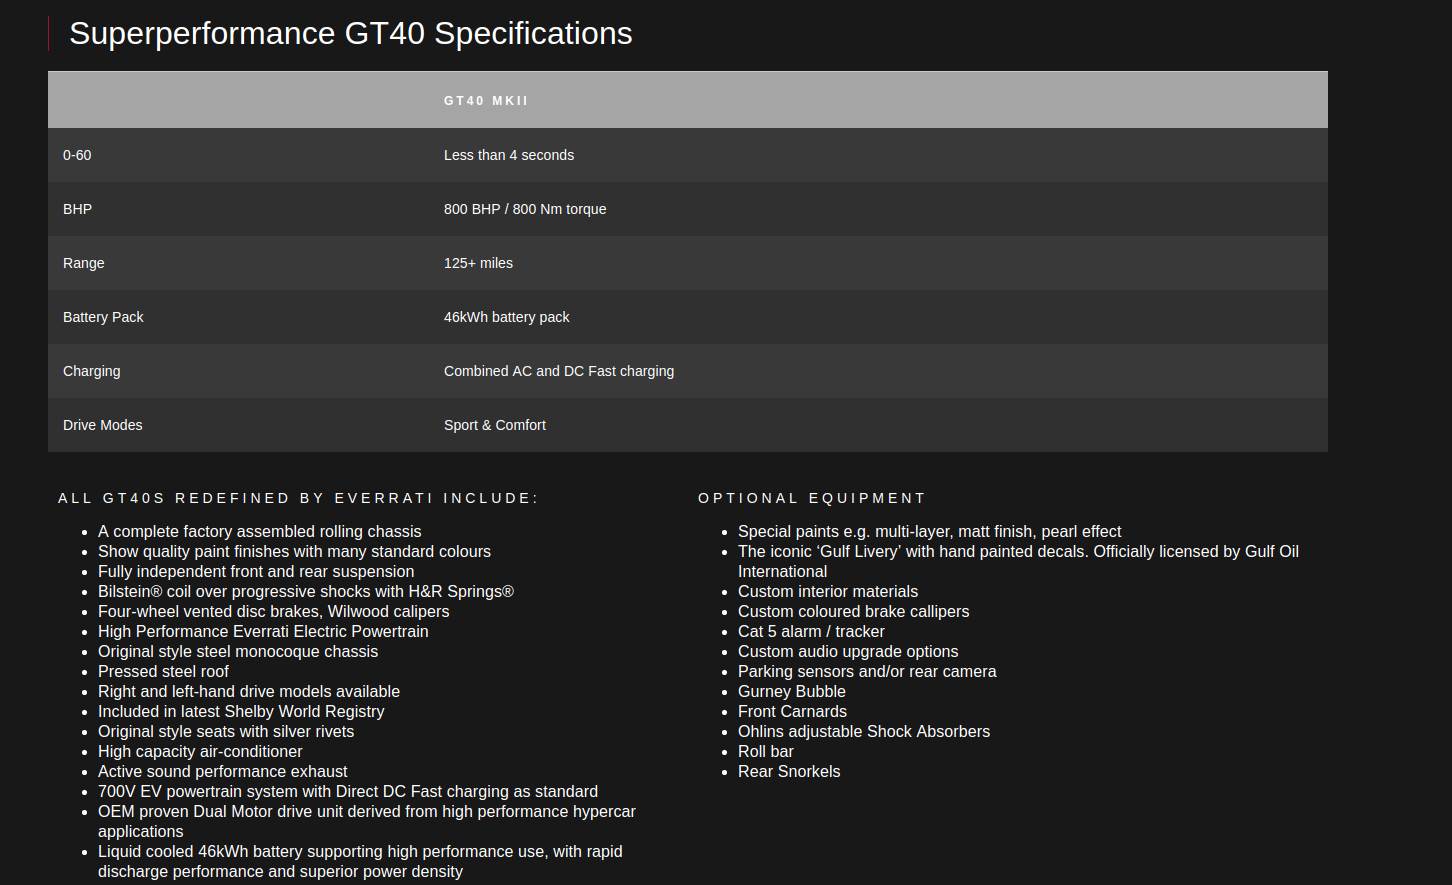Viewport: 1452px width, 885px height.
Task: Click the Charging row label
Action: click(x=92, y=371)
